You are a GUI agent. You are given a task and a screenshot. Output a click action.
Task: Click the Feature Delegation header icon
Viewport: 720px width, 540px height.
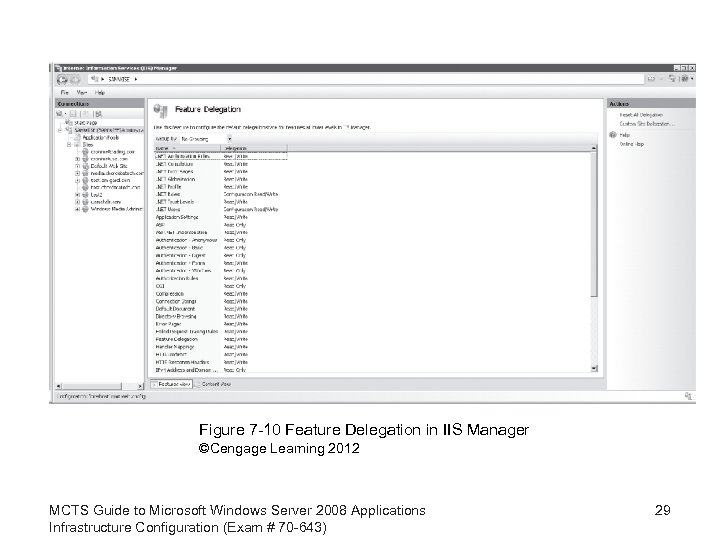pos(160,110)
